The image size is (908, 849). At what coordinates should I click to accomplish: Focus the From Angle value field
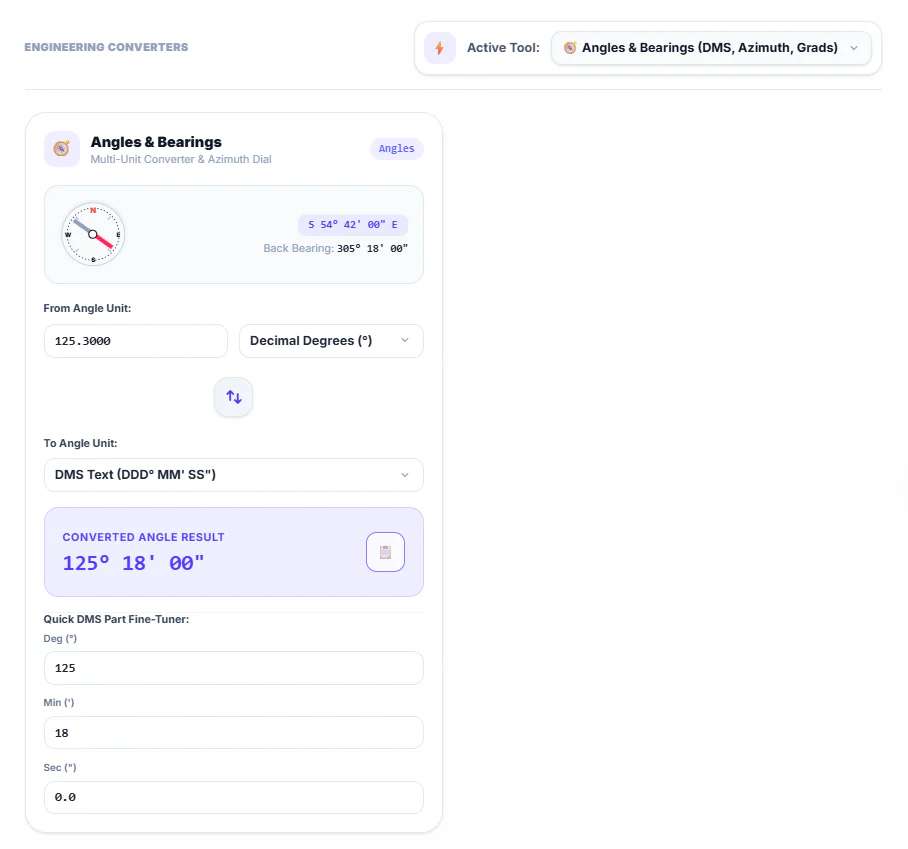click(x=136, y=341)
